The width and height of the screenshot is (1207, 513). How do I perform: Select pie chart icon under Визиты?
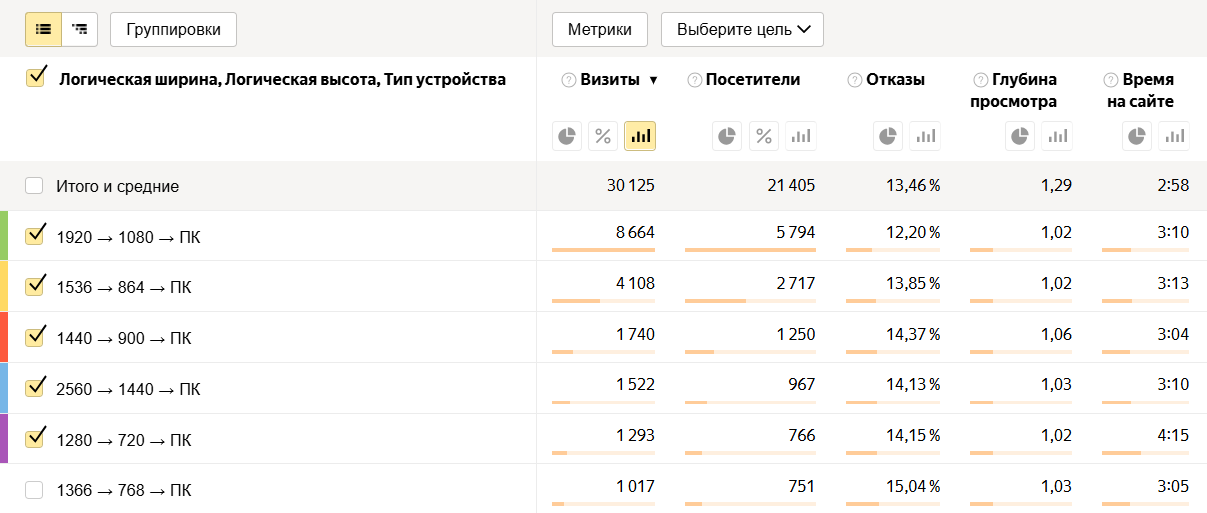(x=568, y=136)
